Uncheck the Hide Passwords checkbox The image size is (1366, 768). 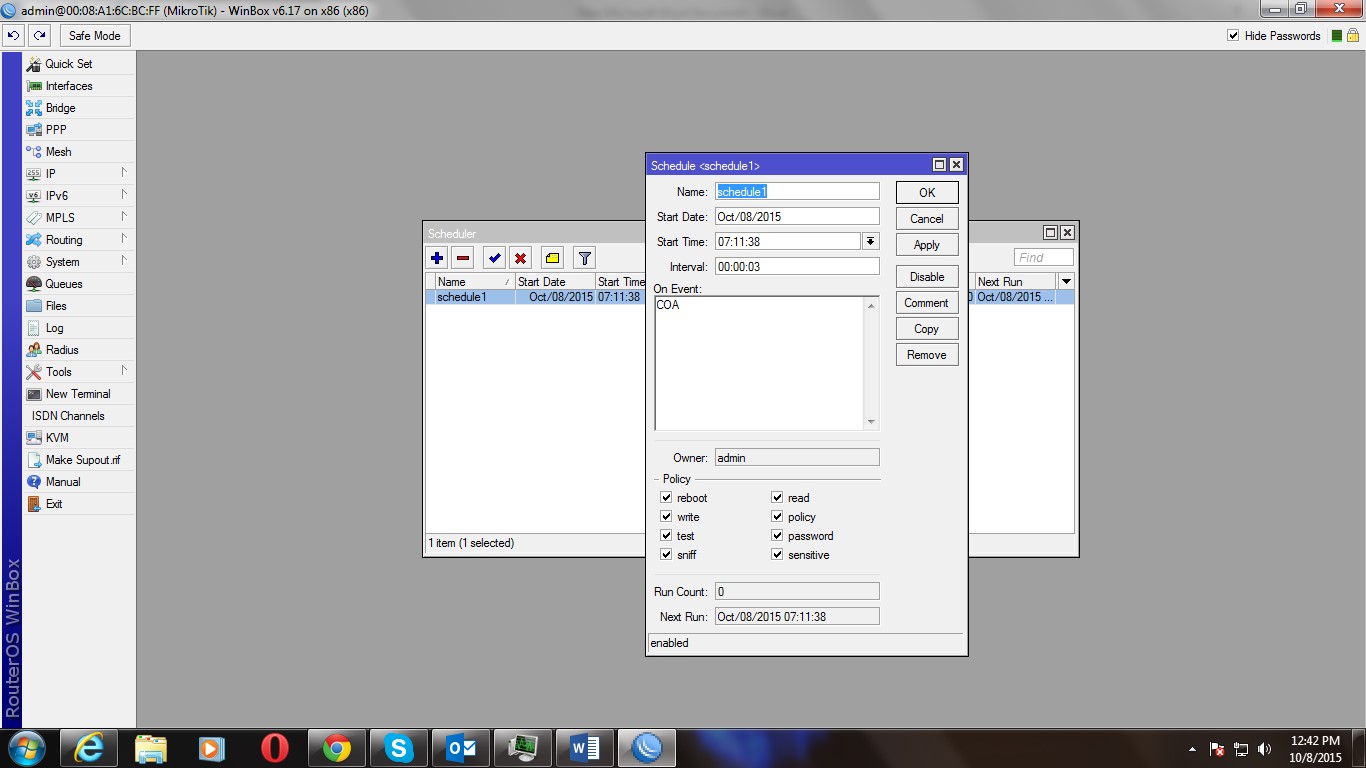pos(1233,35)
